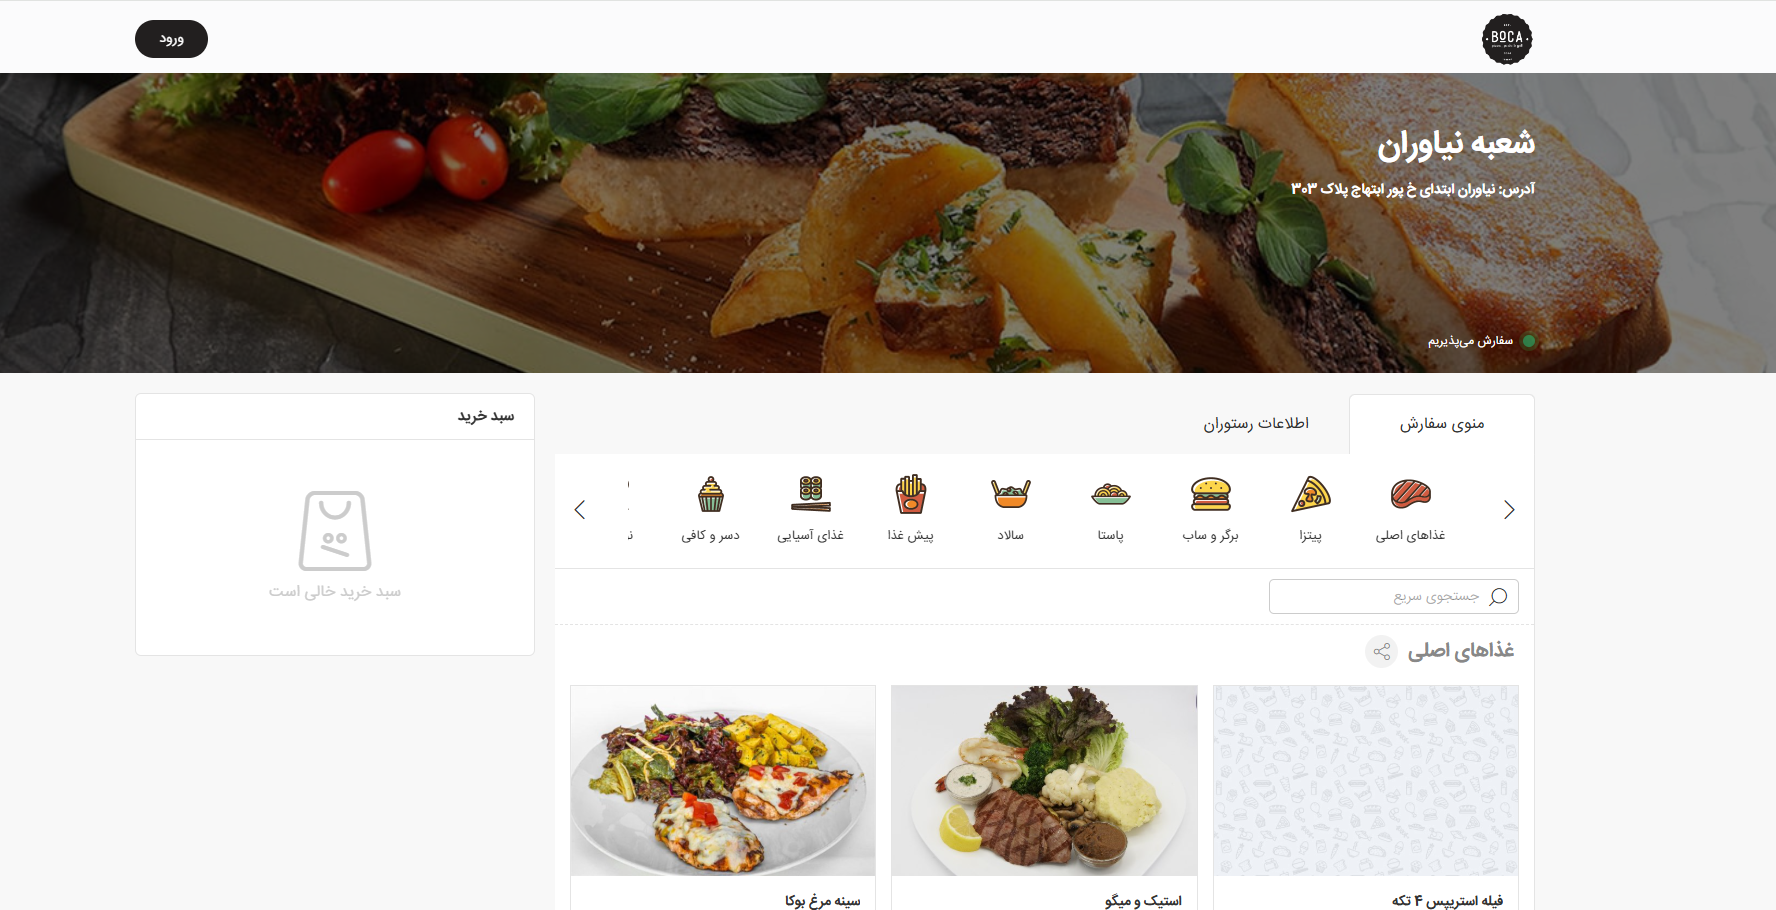Open the فیله استریپس ۴ تکه item card
The height and width of the screenshot is (910, 1776).
1366,798
